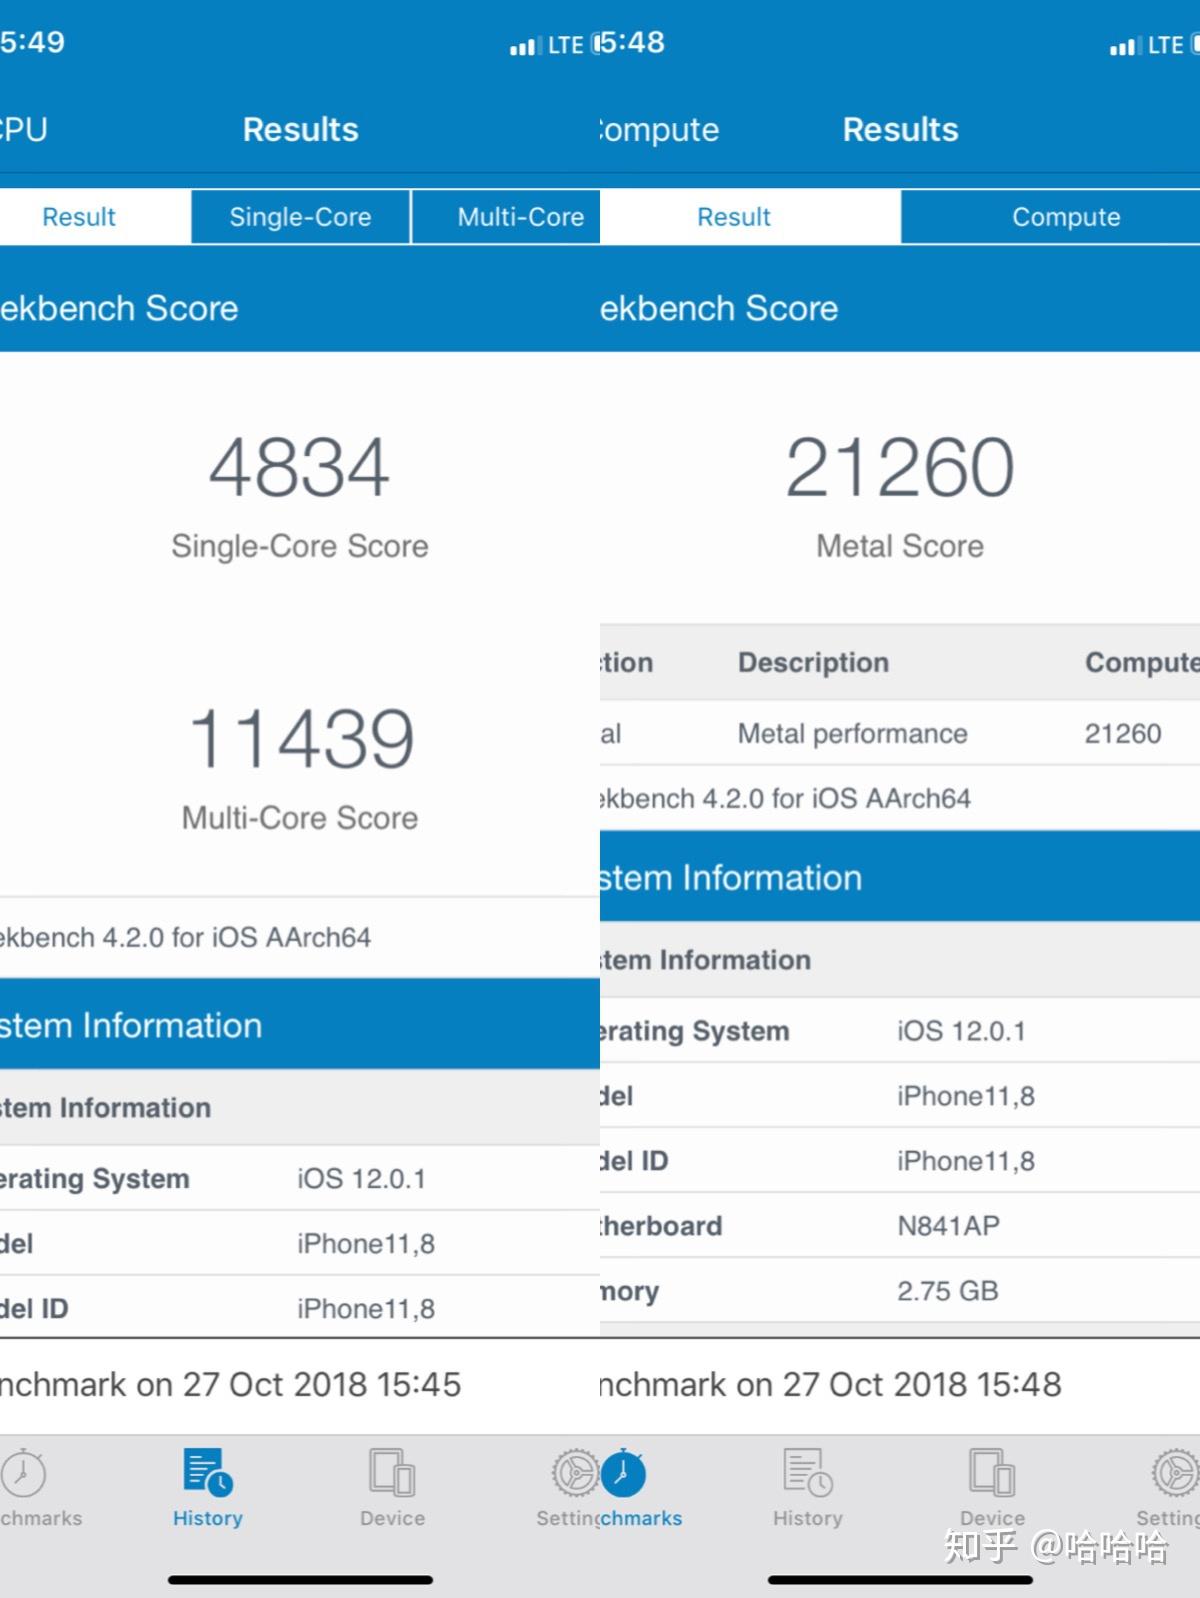Switch to the Compute tab
The height and width of the screenshot is (1598, 1200).
tap(1051, 217)
